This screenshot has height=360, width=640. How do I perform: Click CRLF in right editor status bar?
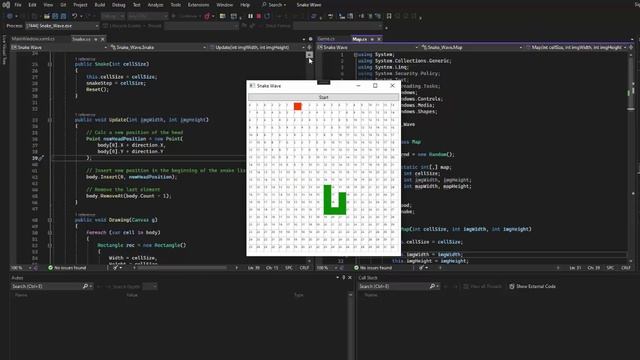(x=626, y=268)
